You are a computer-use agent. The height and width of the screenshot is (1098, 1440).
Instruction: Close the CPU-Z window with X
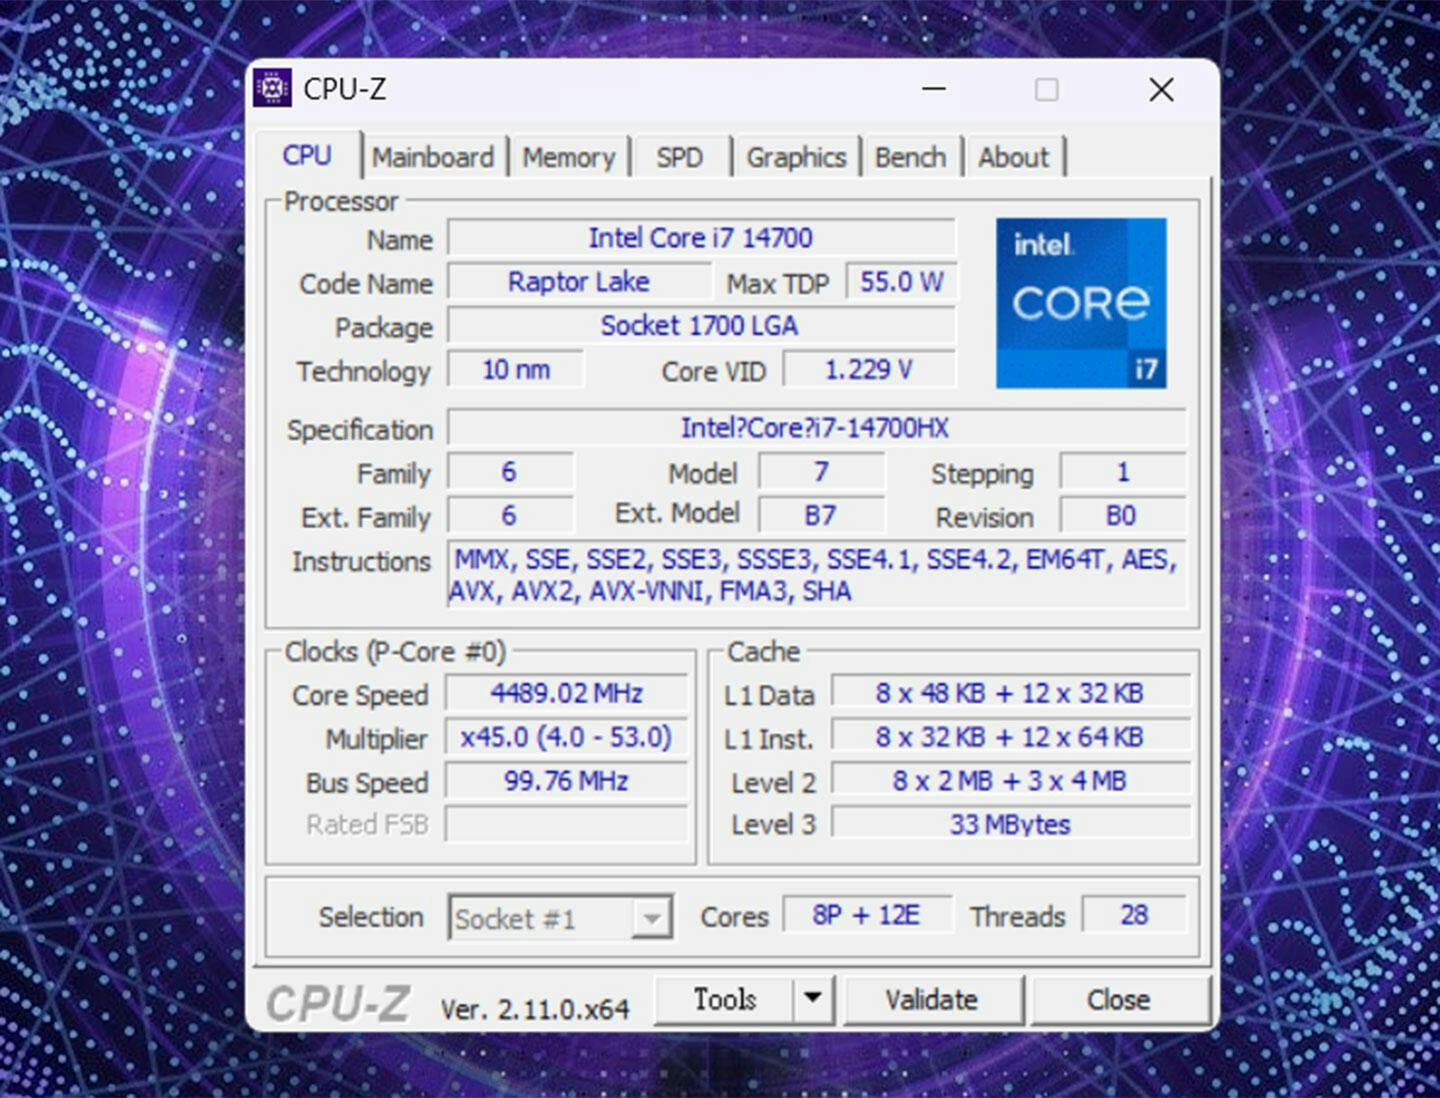click(1161, 89)
